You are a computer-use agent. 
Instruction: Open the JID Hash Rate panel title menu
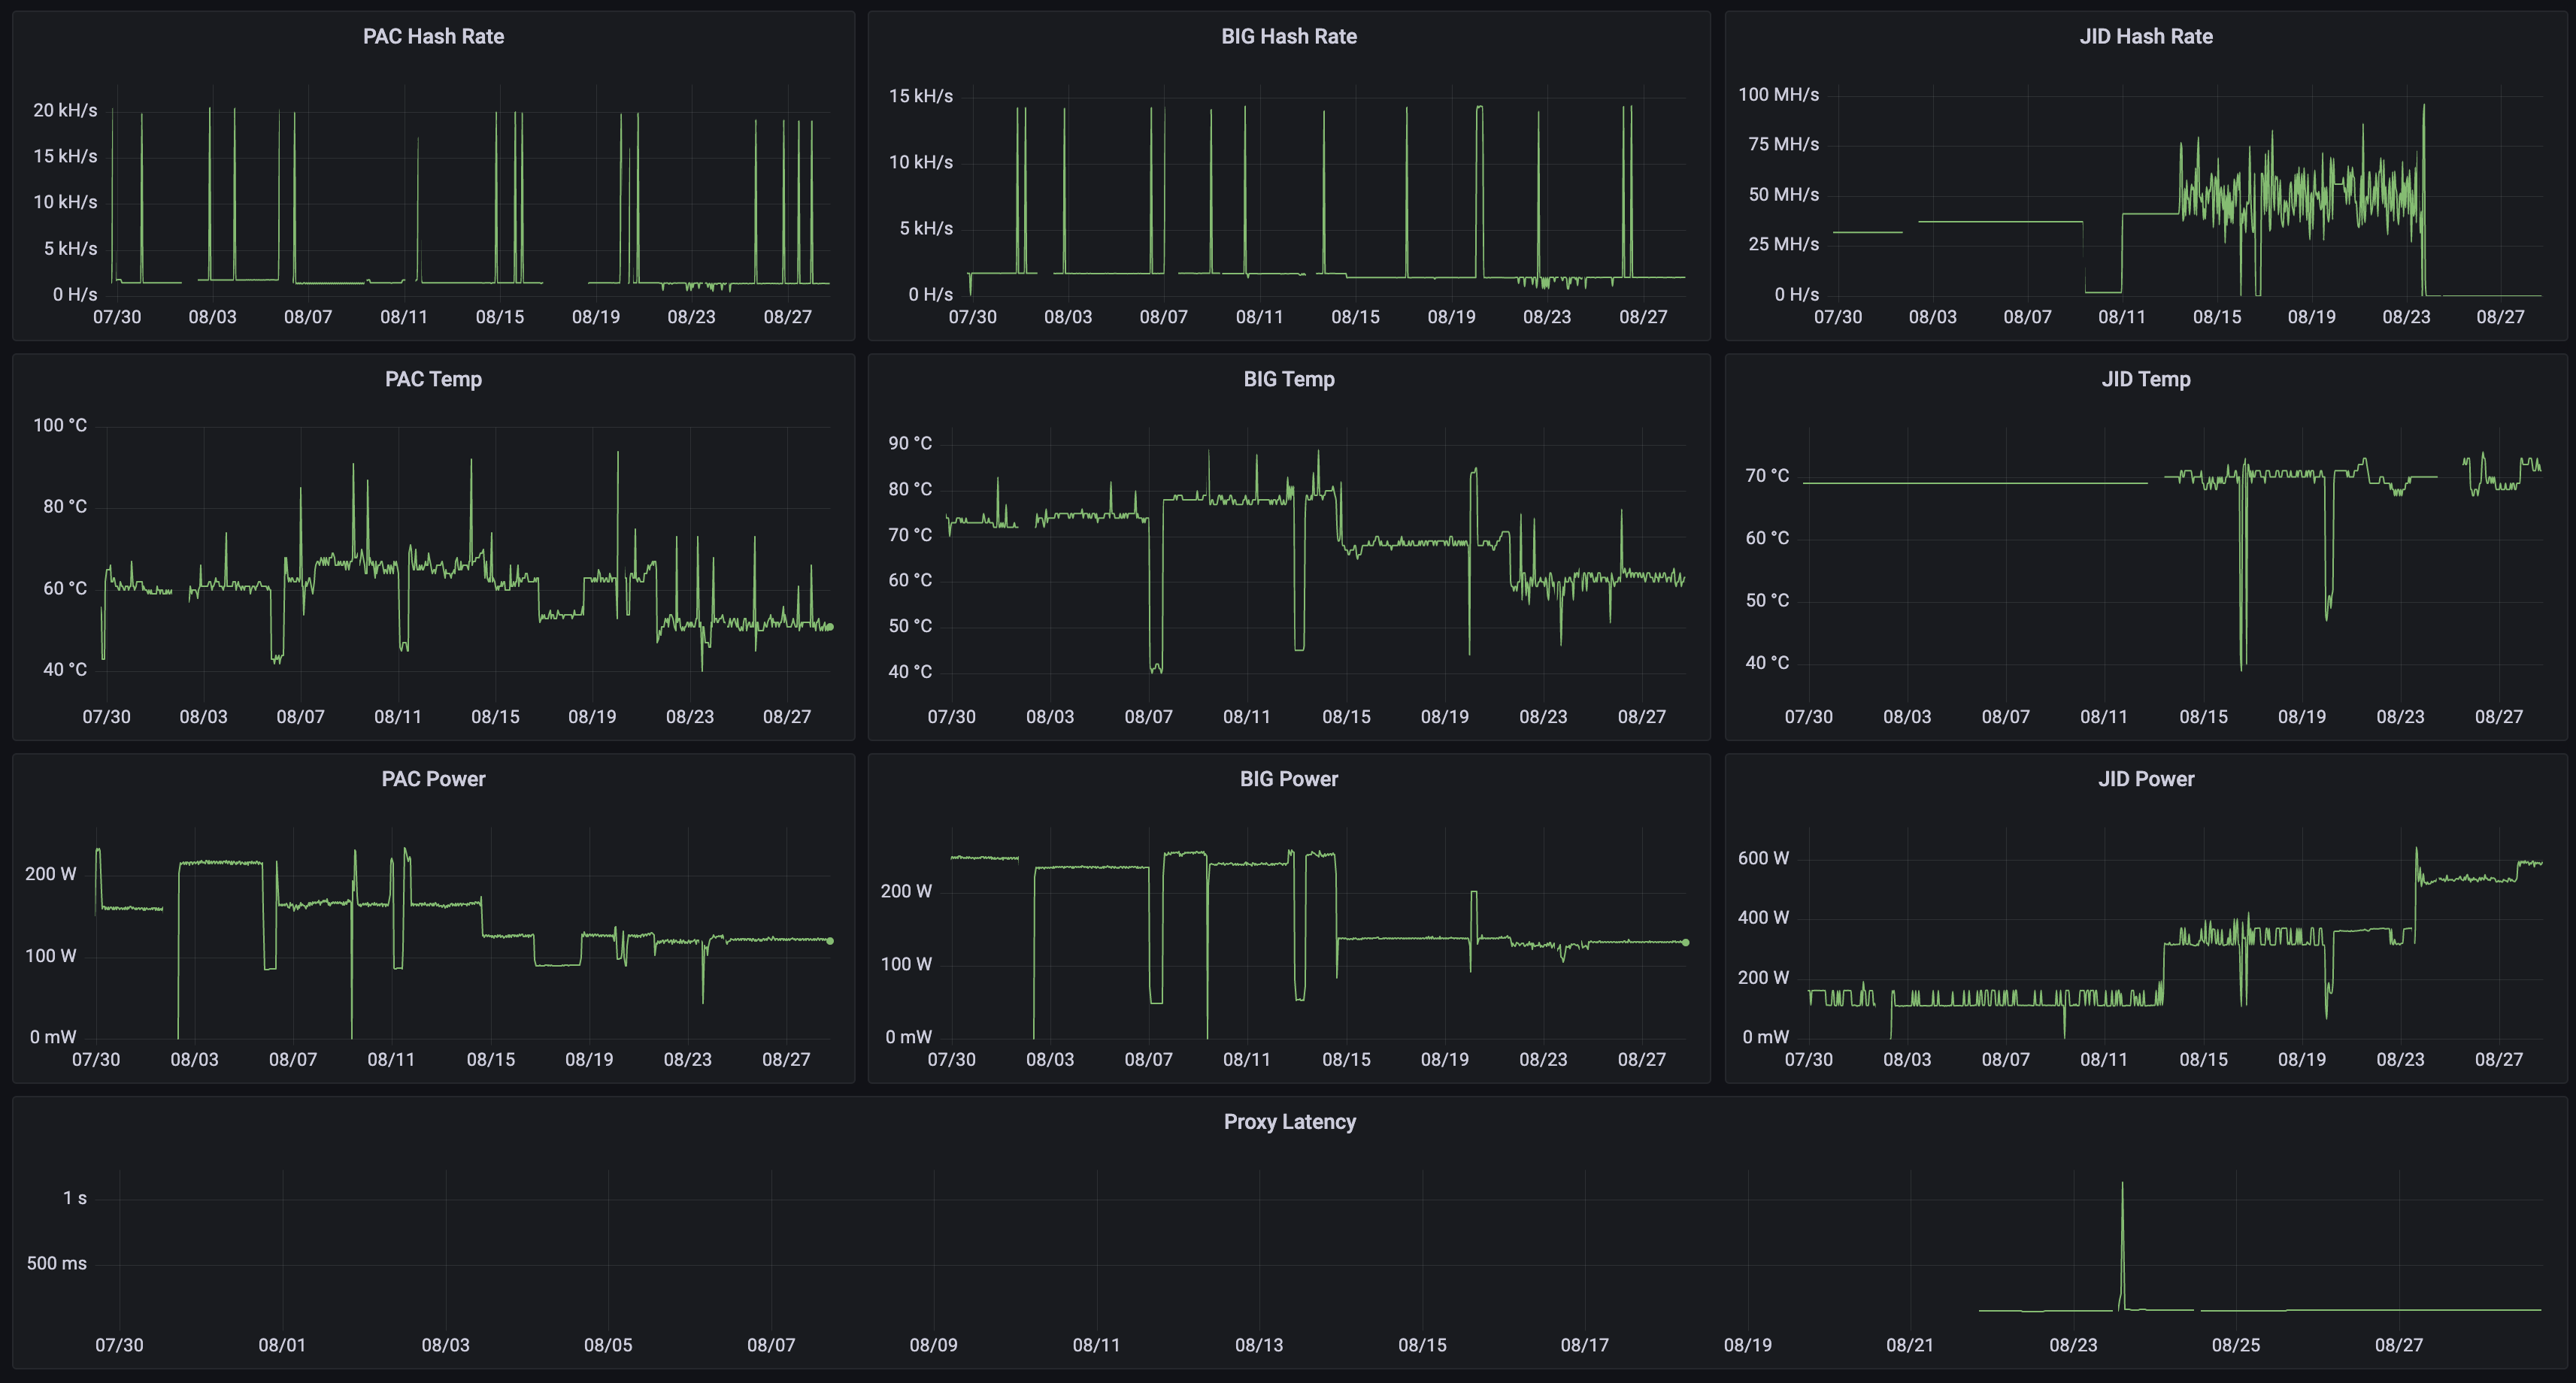(x=2145, y=37)
